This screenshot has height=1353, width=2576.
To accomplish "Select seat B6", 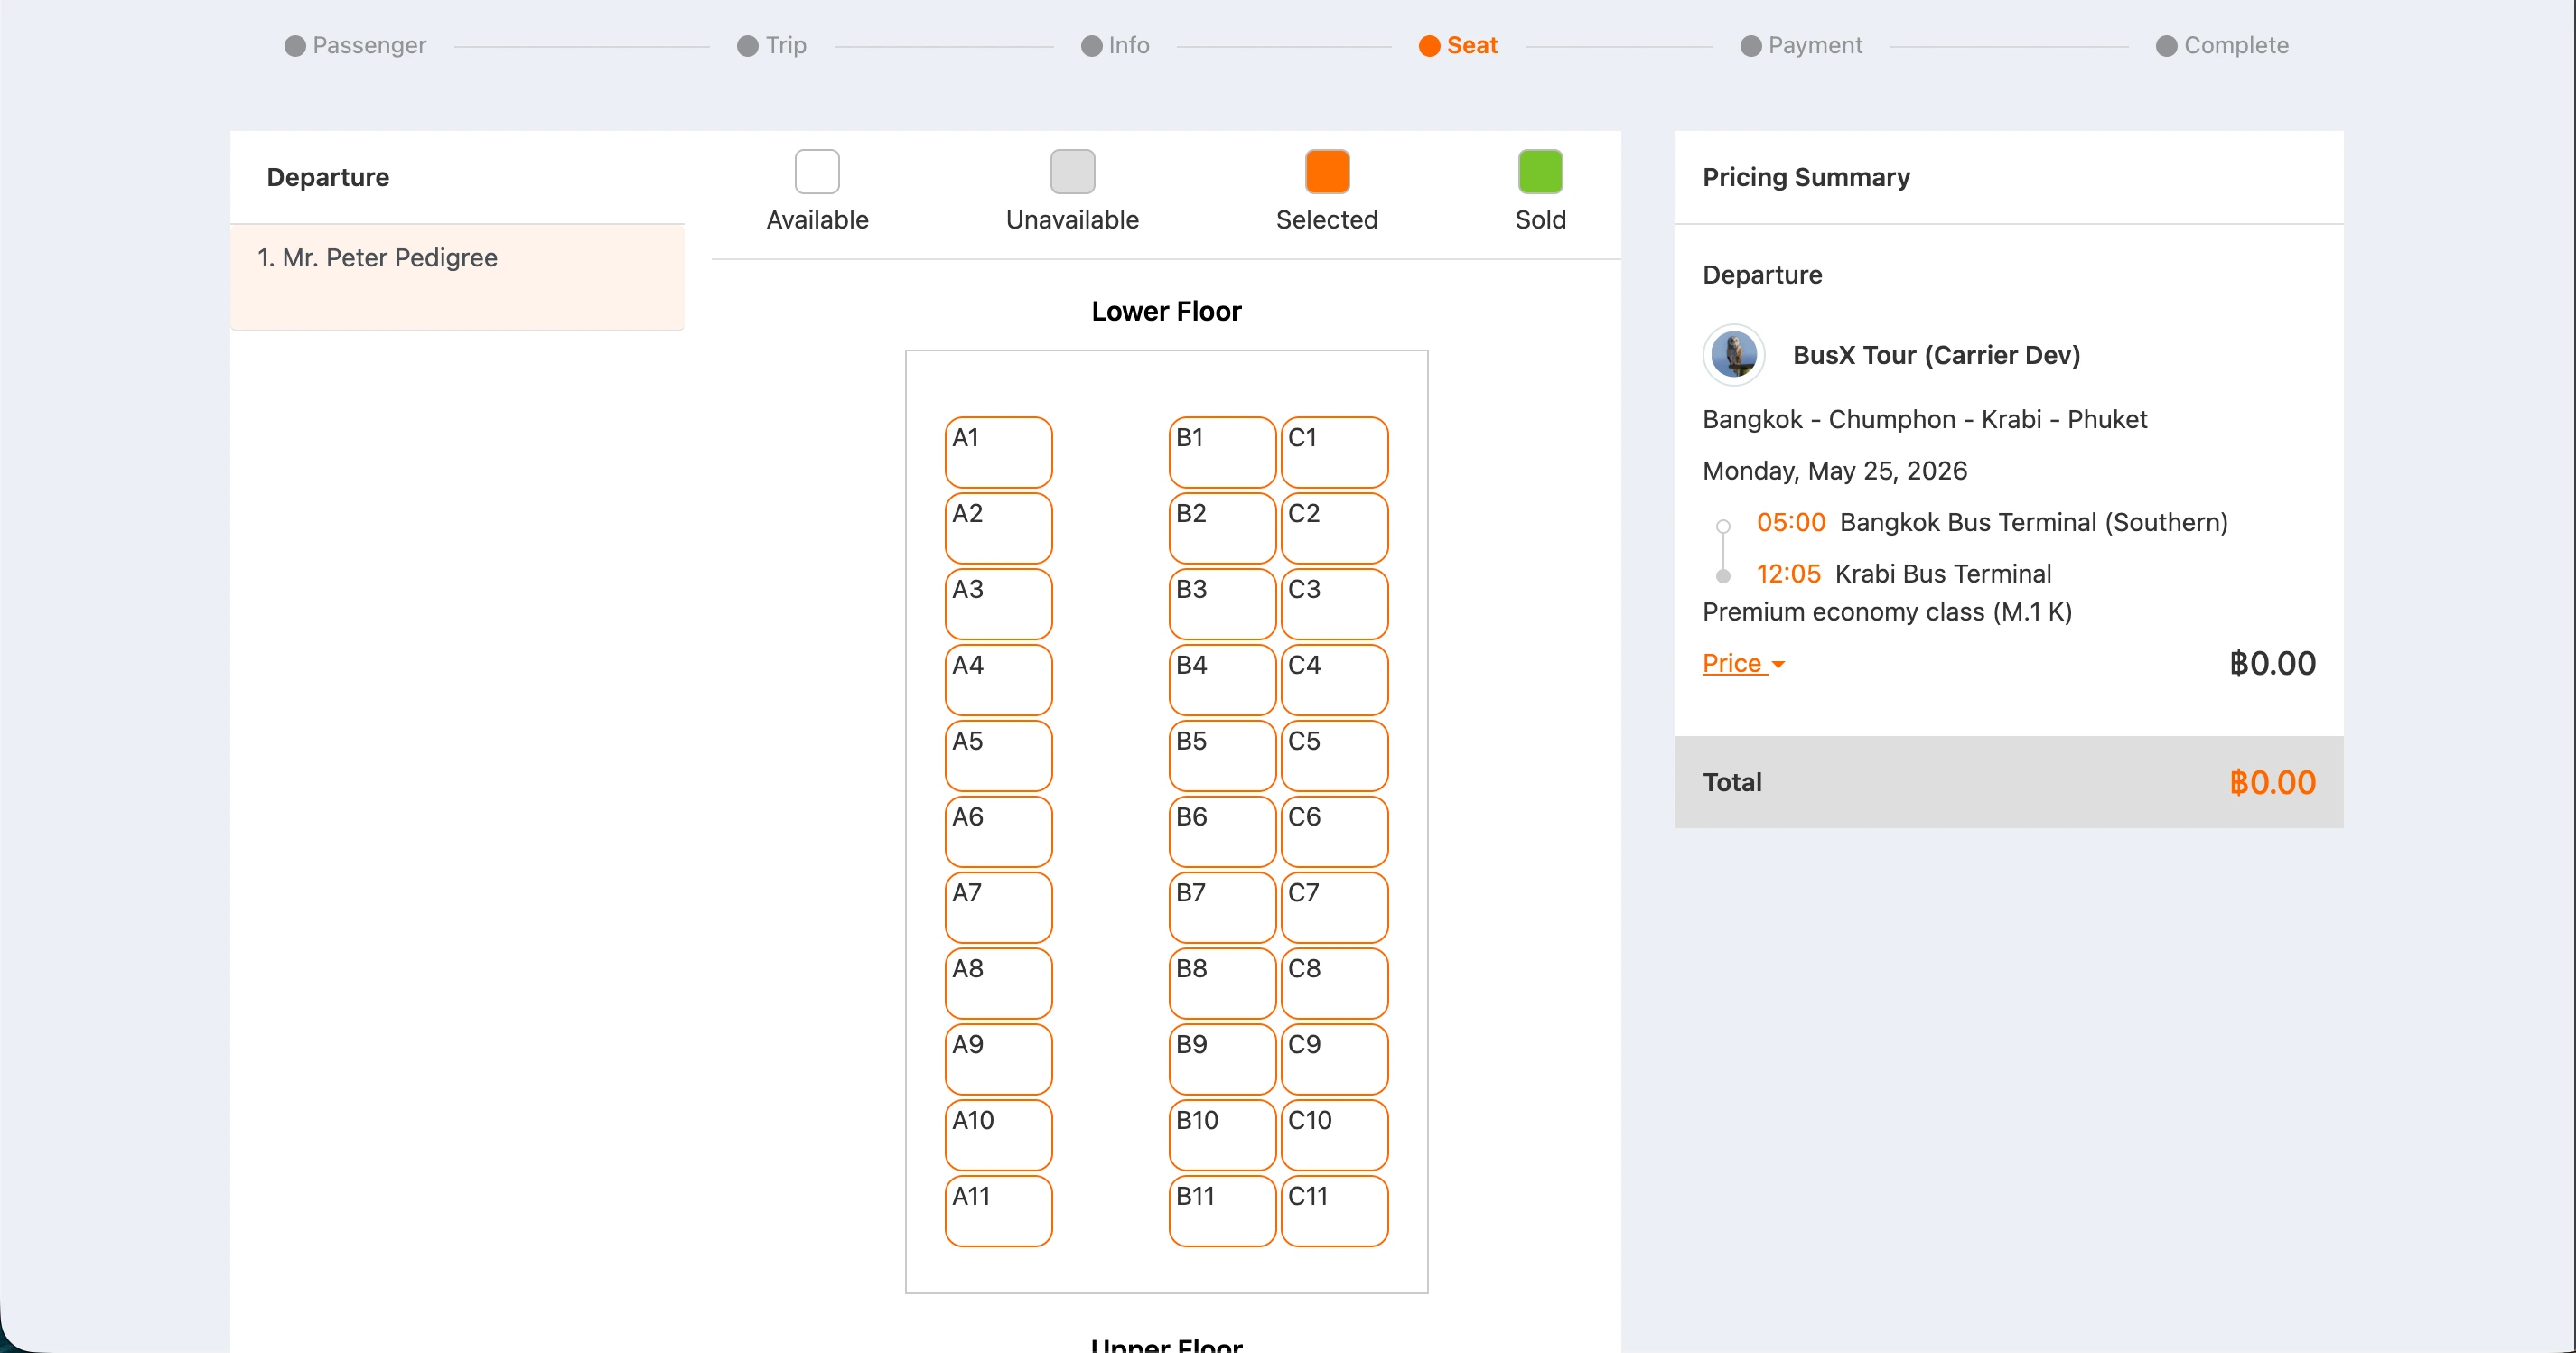I will coord(1222,832).
